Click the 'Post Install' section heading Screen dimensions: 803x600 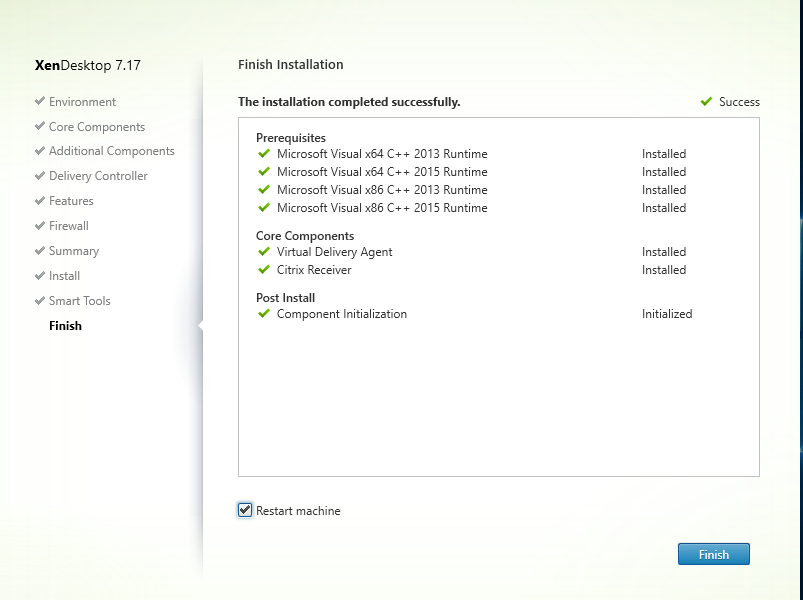285,298
